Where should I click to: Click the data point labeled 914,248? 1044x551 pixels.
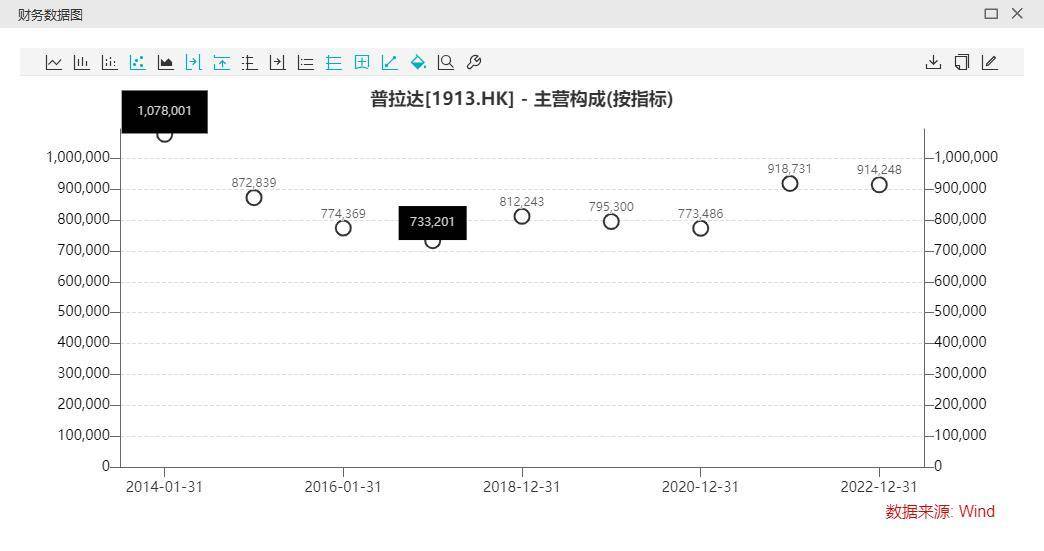[879, 185]
